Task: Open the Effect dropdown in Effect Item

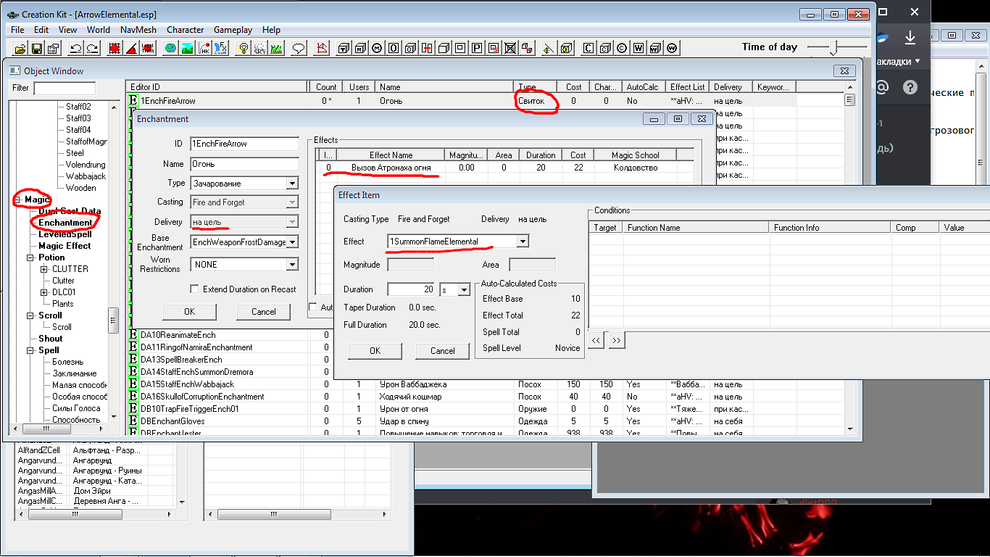Action: click(523, 242)
